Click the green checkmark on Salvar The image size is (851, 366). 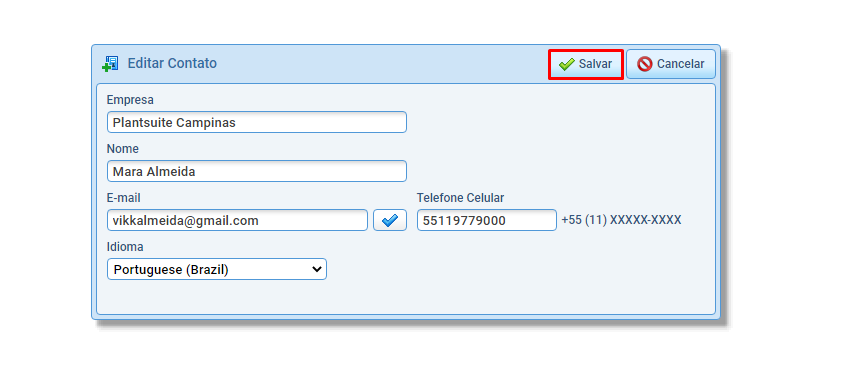click(567, 64)
